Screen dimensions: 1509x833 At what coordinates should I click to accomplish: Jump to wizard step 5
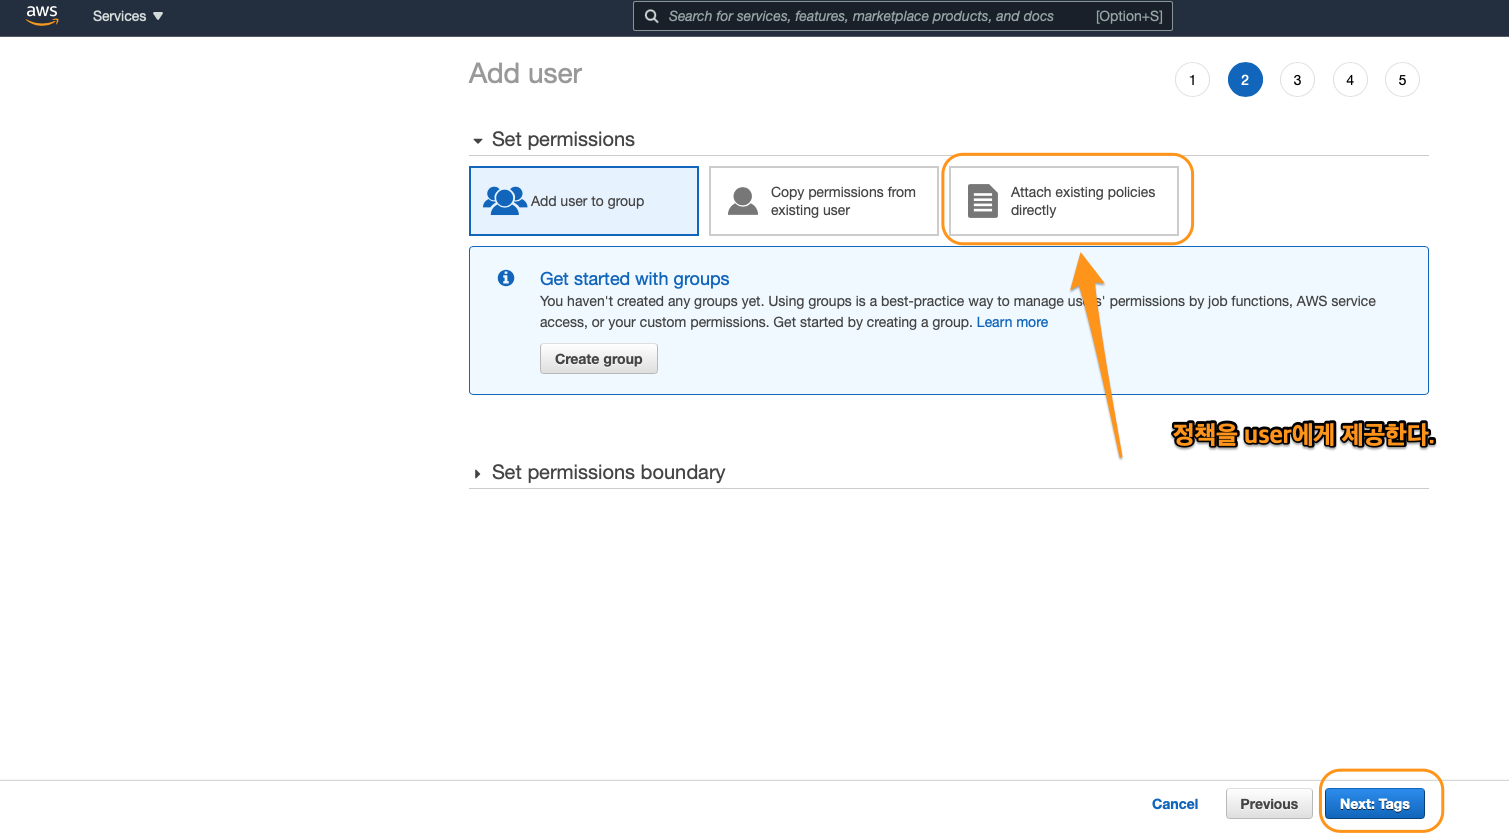pos(1402,80)
